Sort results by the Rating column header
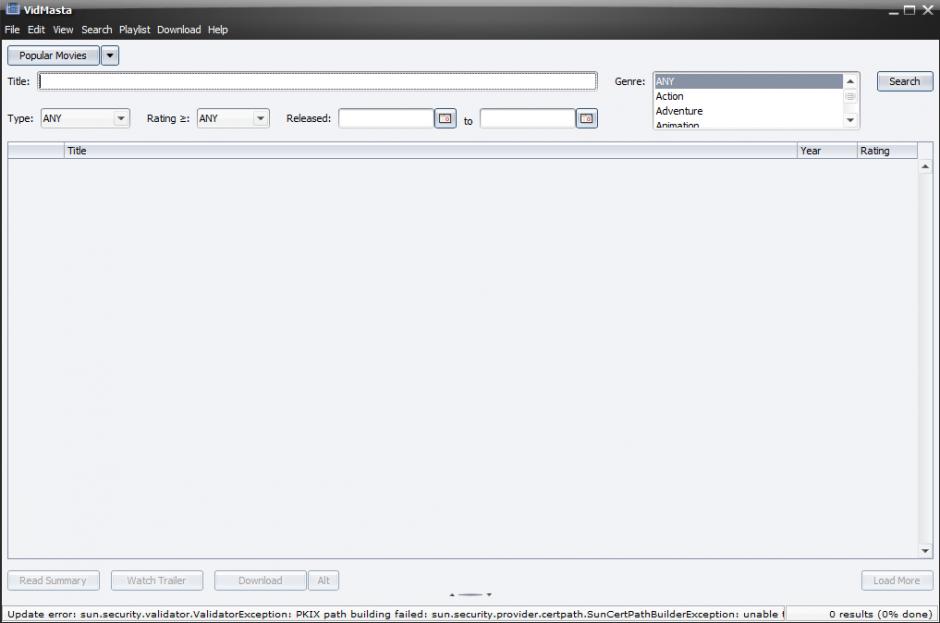 [x=887, y=151]
